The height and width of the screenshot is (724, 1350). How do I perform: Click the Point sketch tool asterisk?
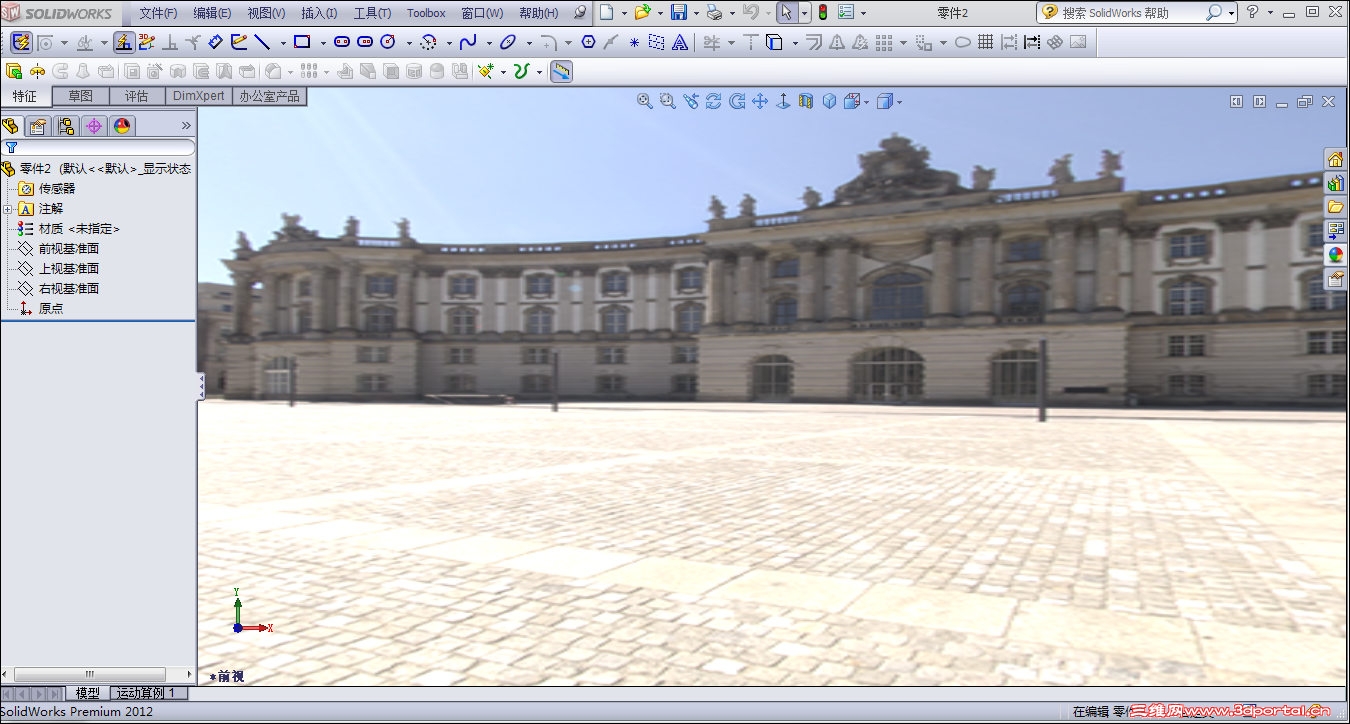(634, 42)
